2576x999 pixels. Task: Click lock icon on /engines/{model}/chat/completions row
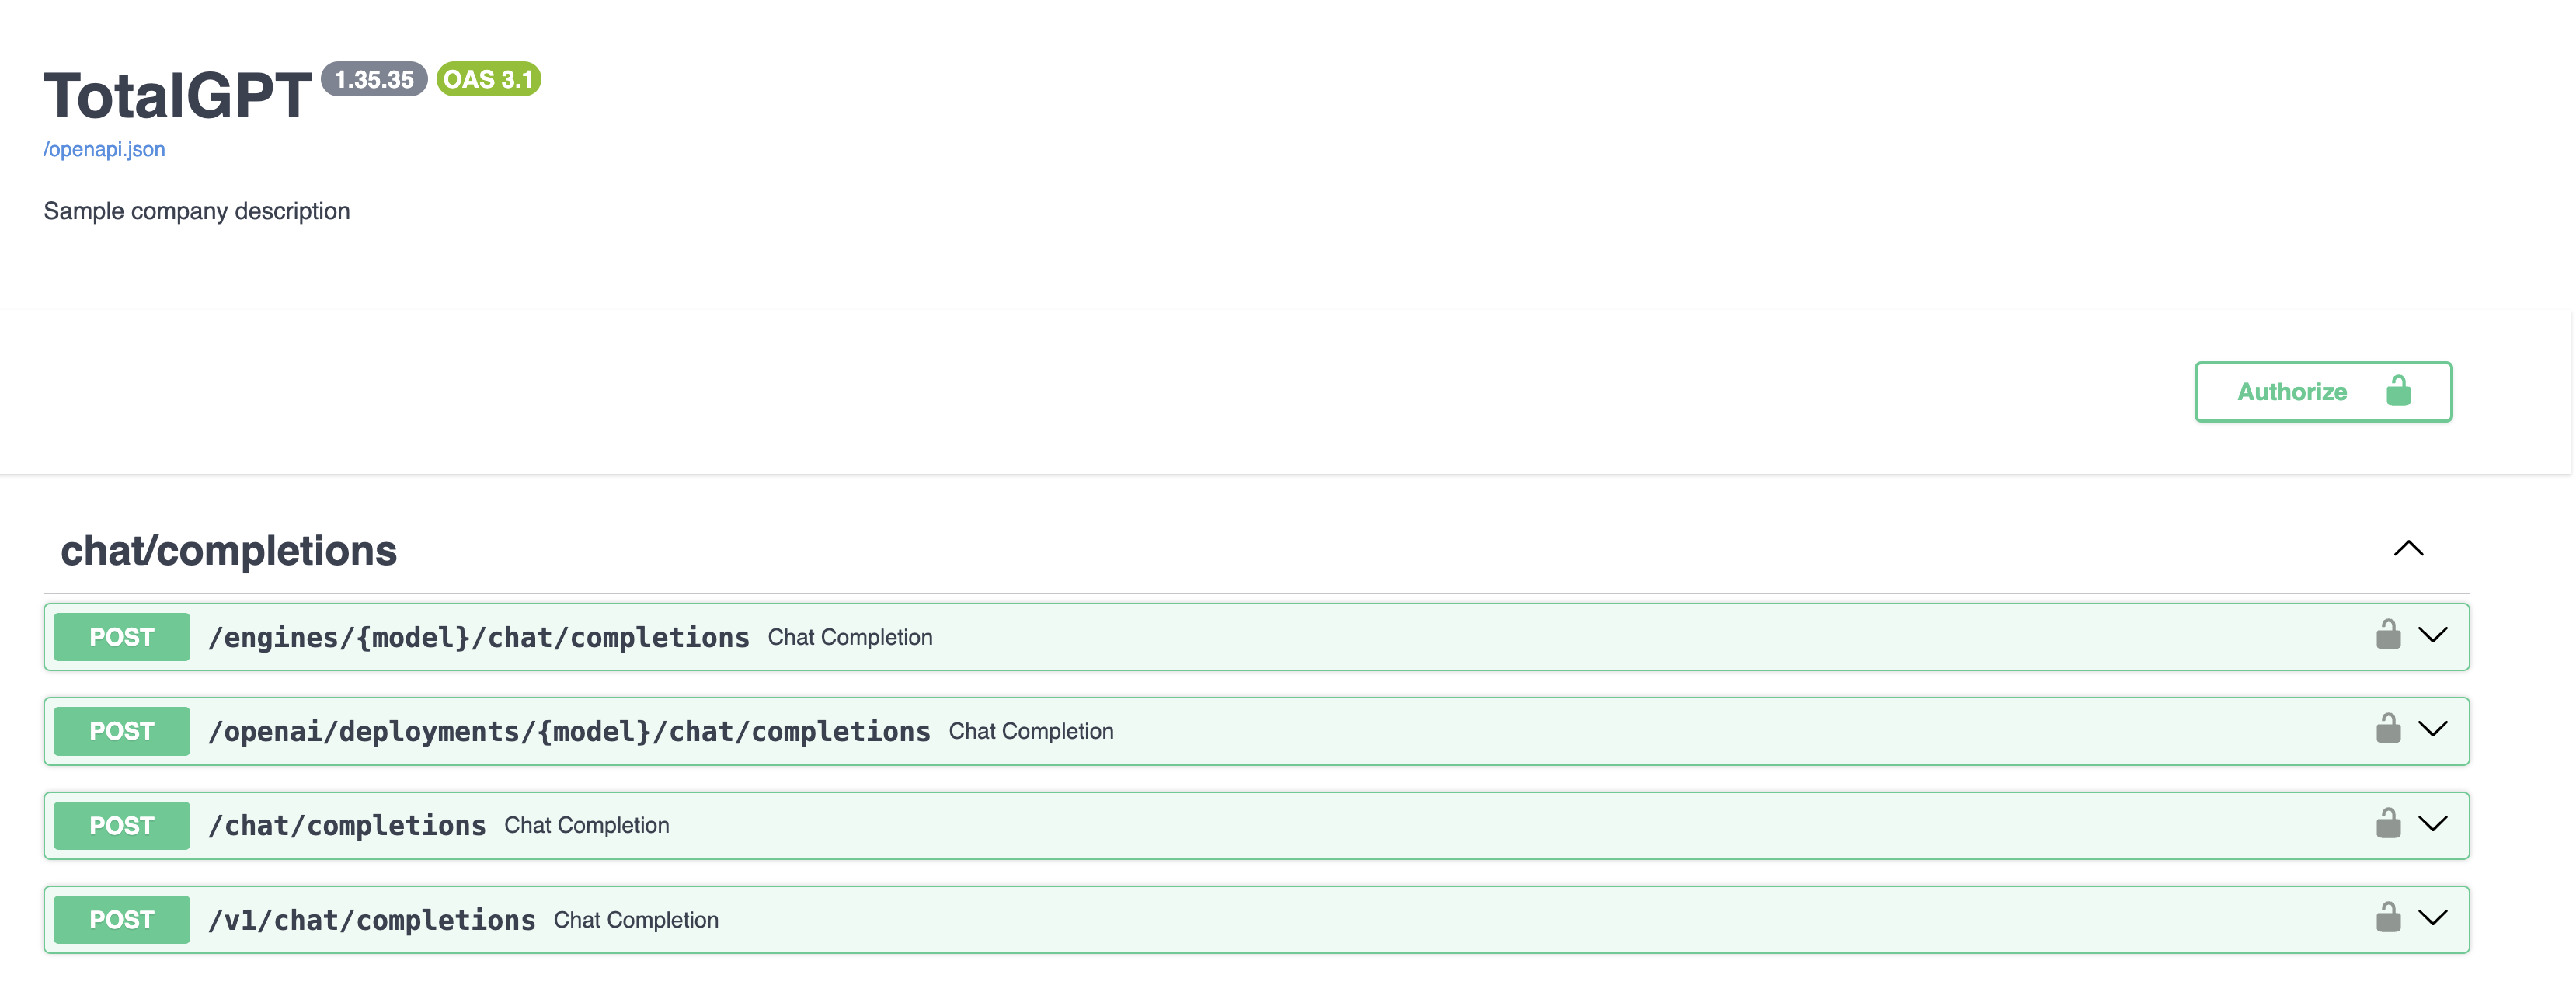[x=2388, y=635]
